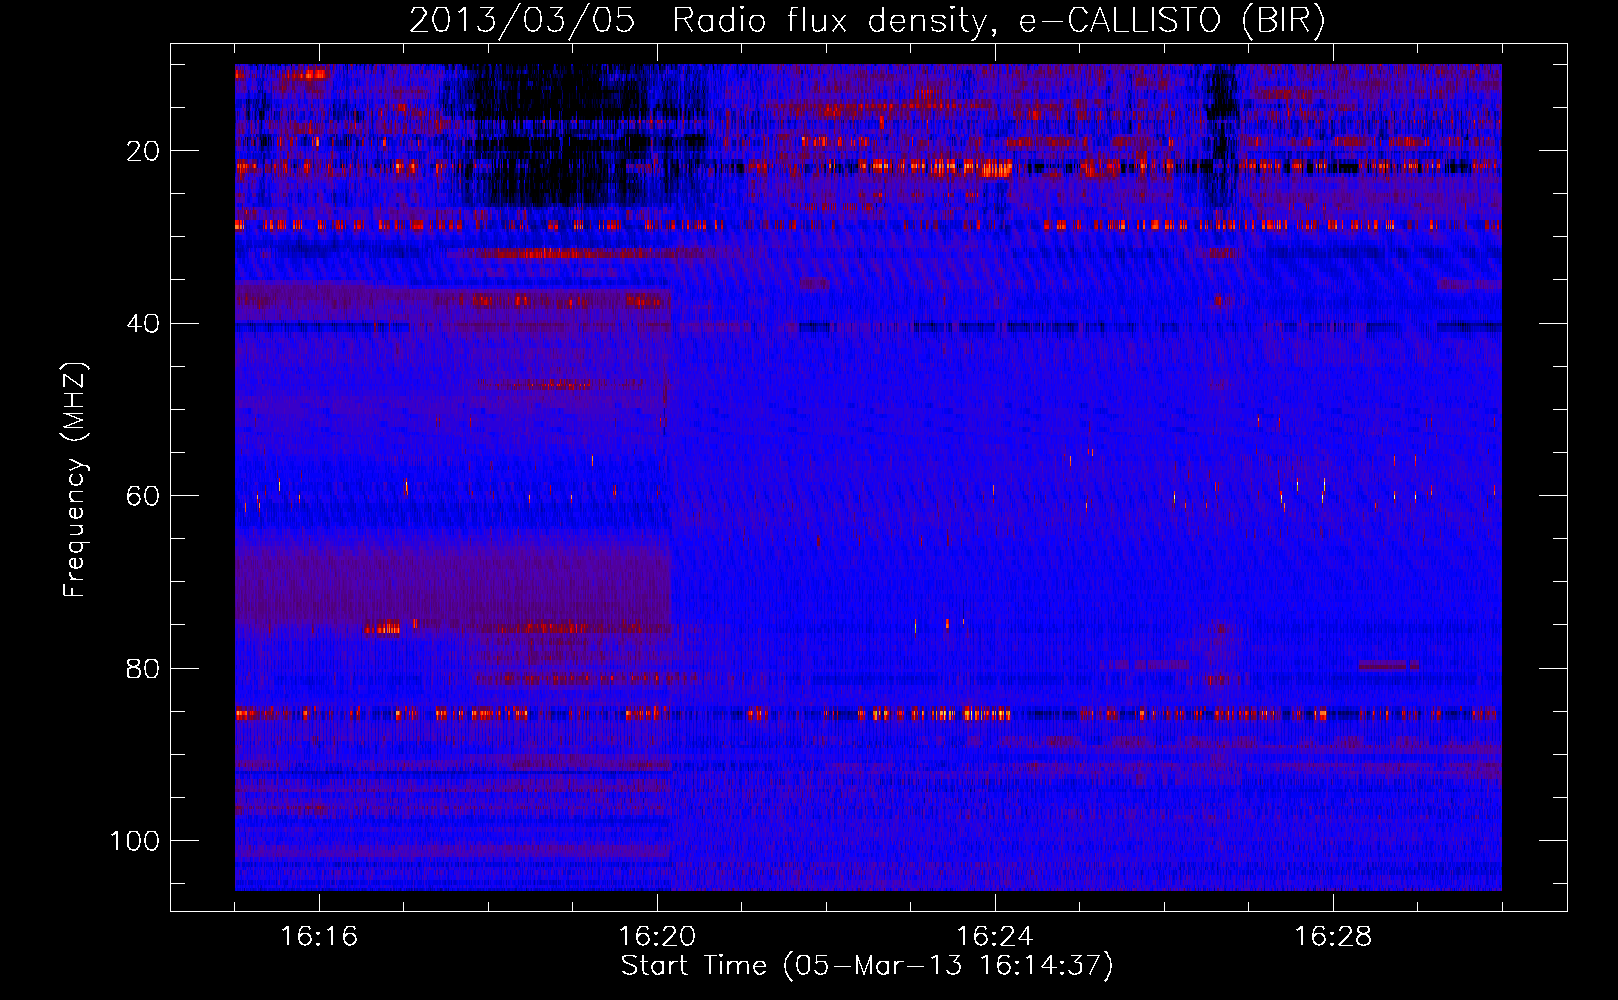
Task: Click the frequency tick label "40"
Action: click(144, 324)
